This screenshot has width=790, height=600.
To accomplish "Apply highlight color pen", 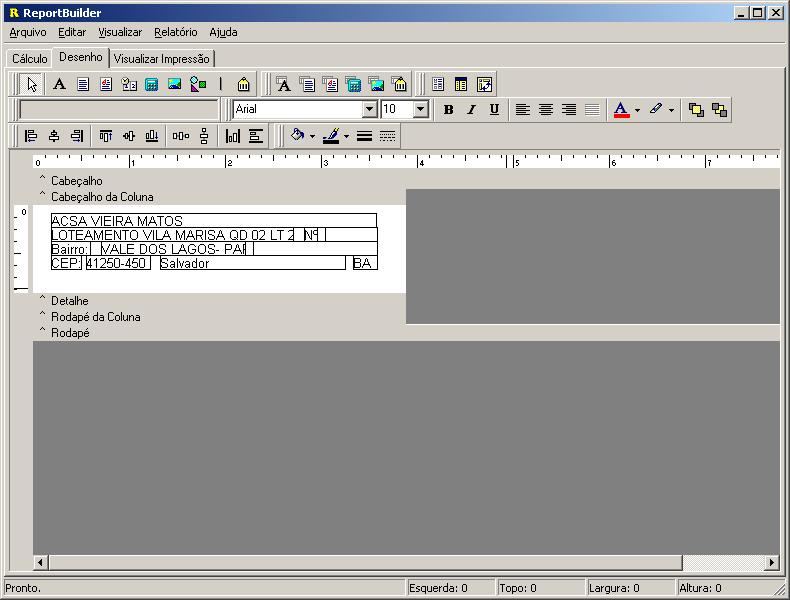I will click(655, 110).
